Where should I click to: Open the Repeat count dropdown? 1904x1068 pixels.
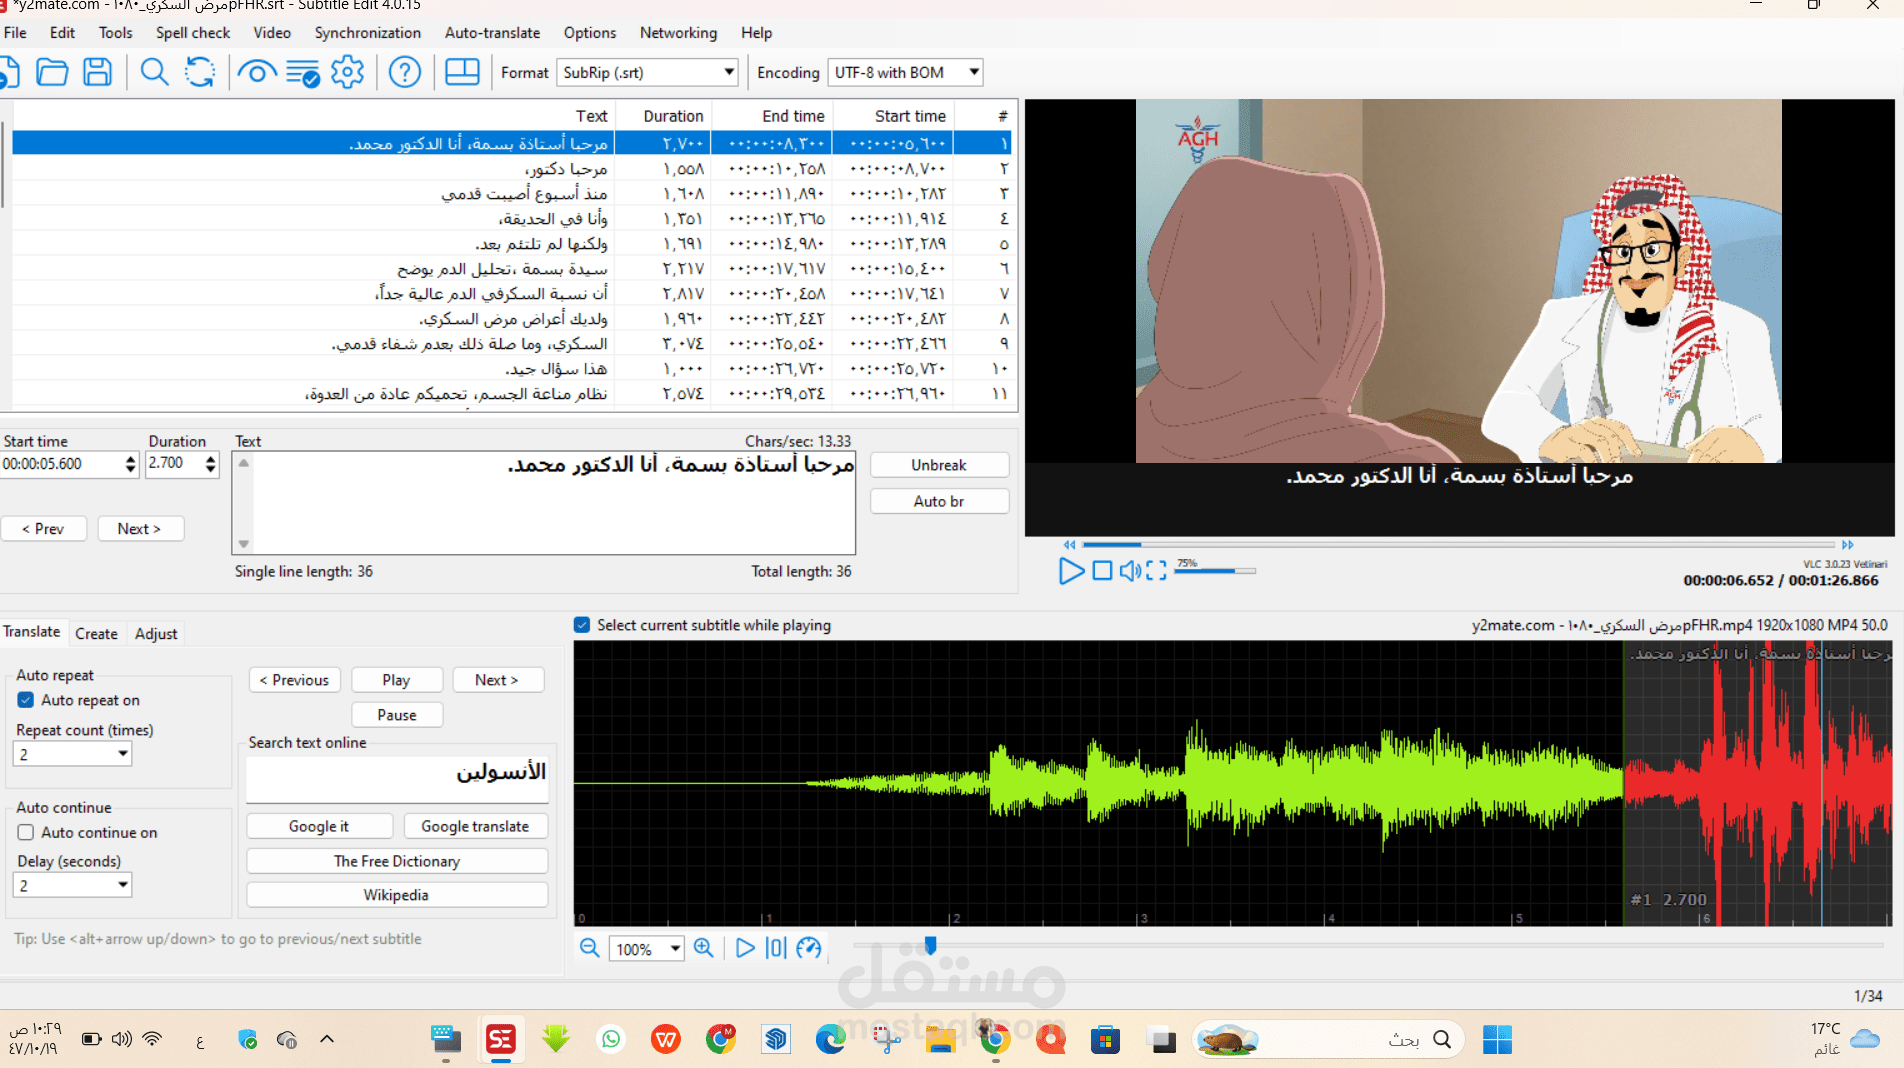(73, 754)
